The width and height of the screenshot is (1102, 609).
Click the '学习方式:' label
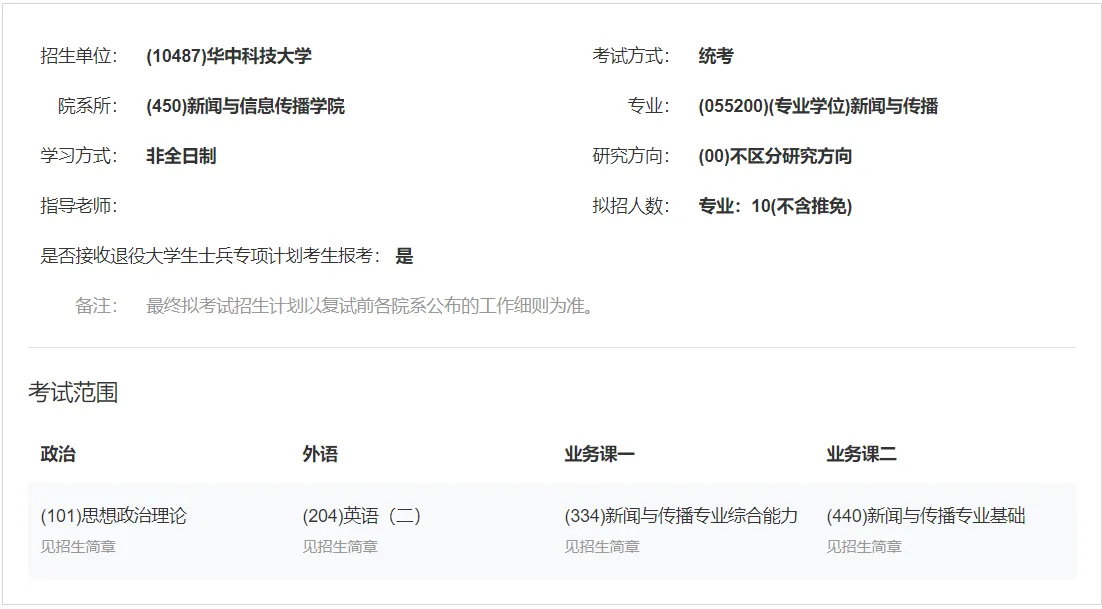[79, 156]
